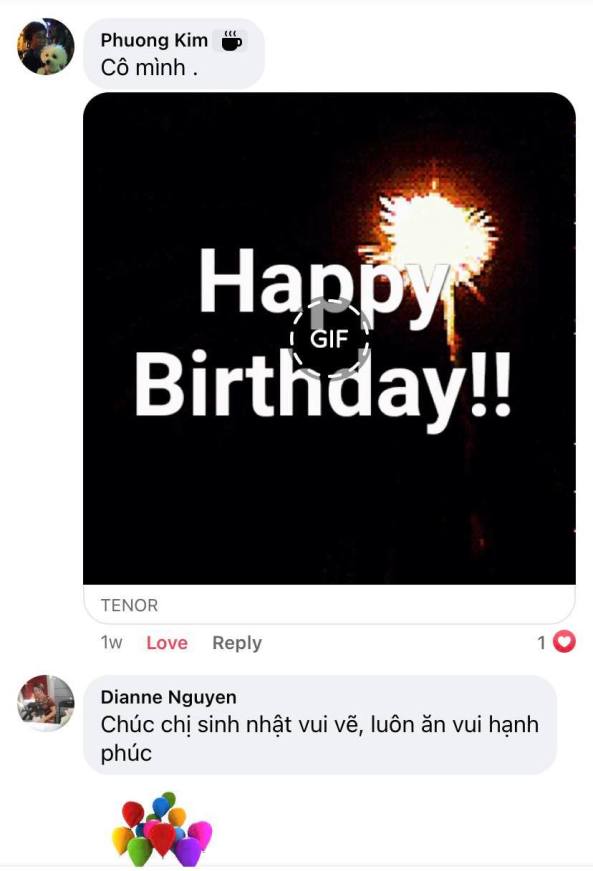The height and width of the screenshot is (871, 593).
Task: Click the 'Happy' text in the GIF
Action: [324, 282]
